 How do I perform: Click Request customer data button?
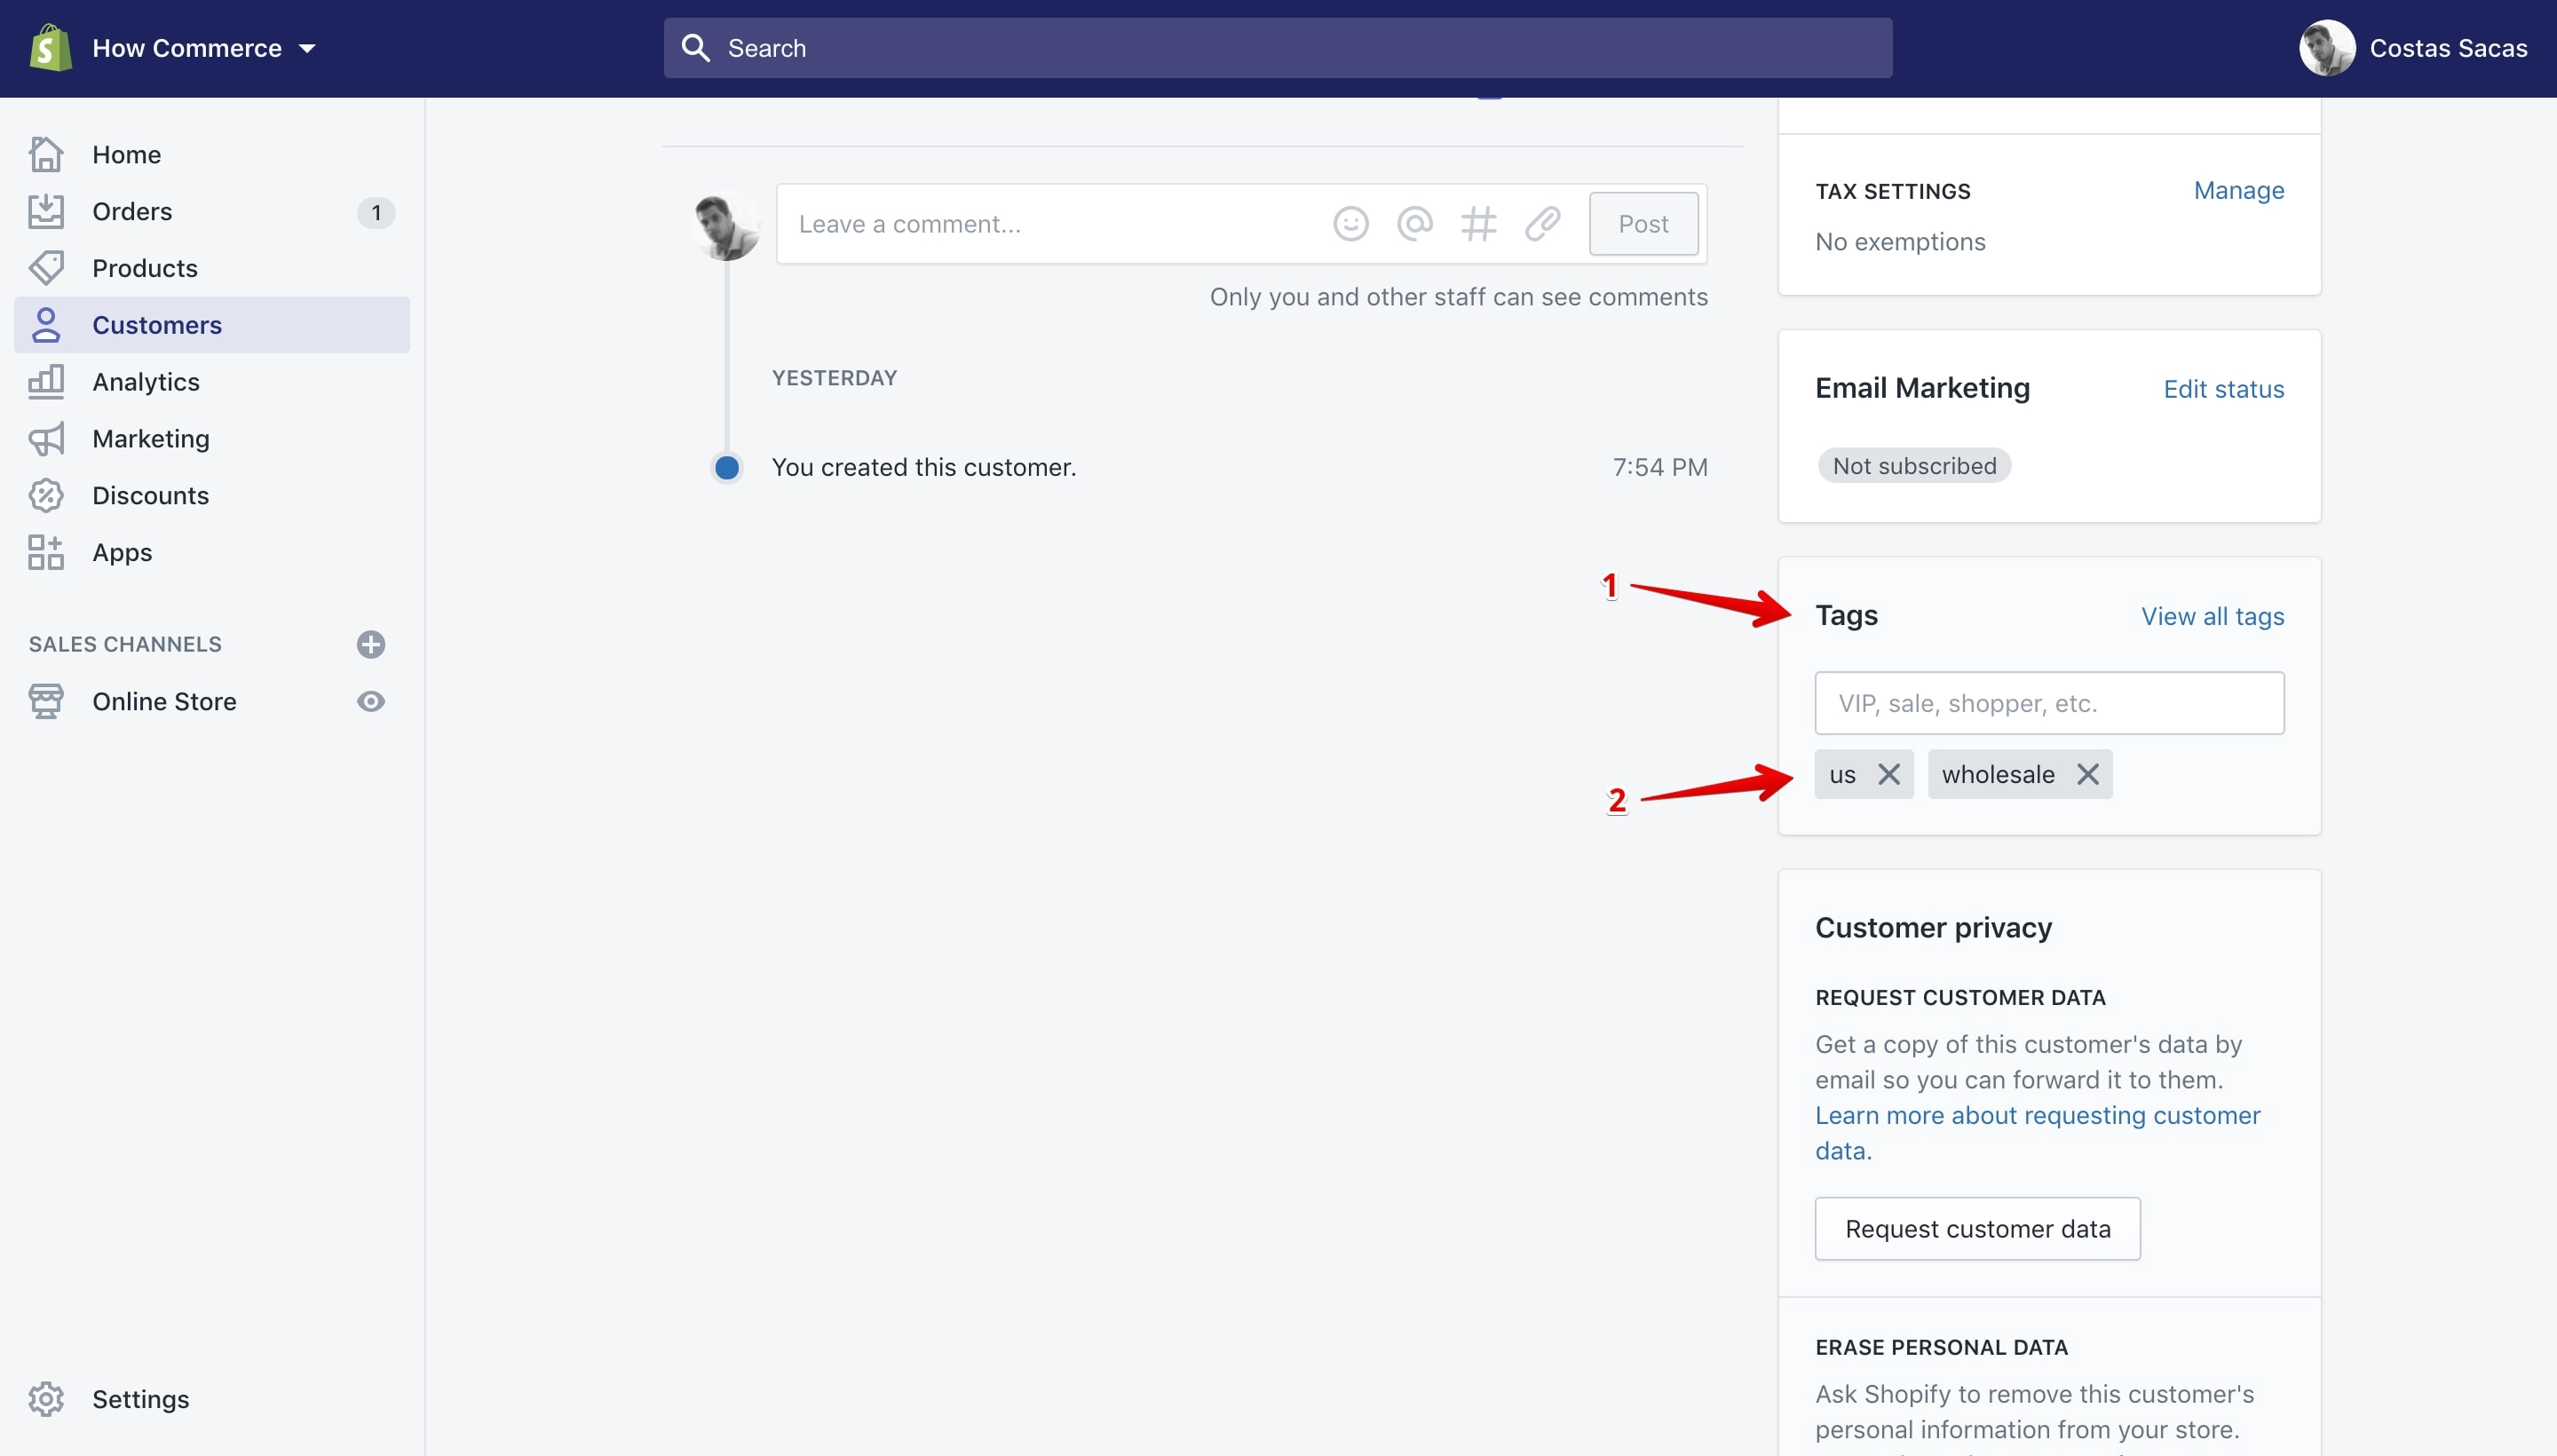click(x=1977, y=1229)
